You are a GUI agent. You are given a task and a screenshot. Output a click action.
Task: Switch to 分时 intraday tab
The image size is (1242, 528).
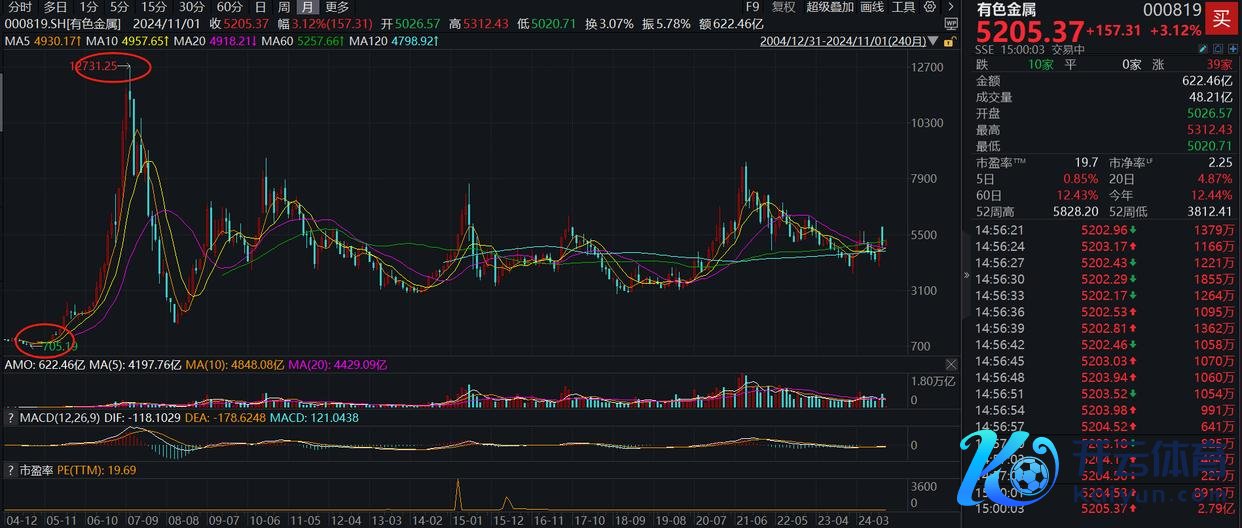pyautogui.click(x=19, y=7)
